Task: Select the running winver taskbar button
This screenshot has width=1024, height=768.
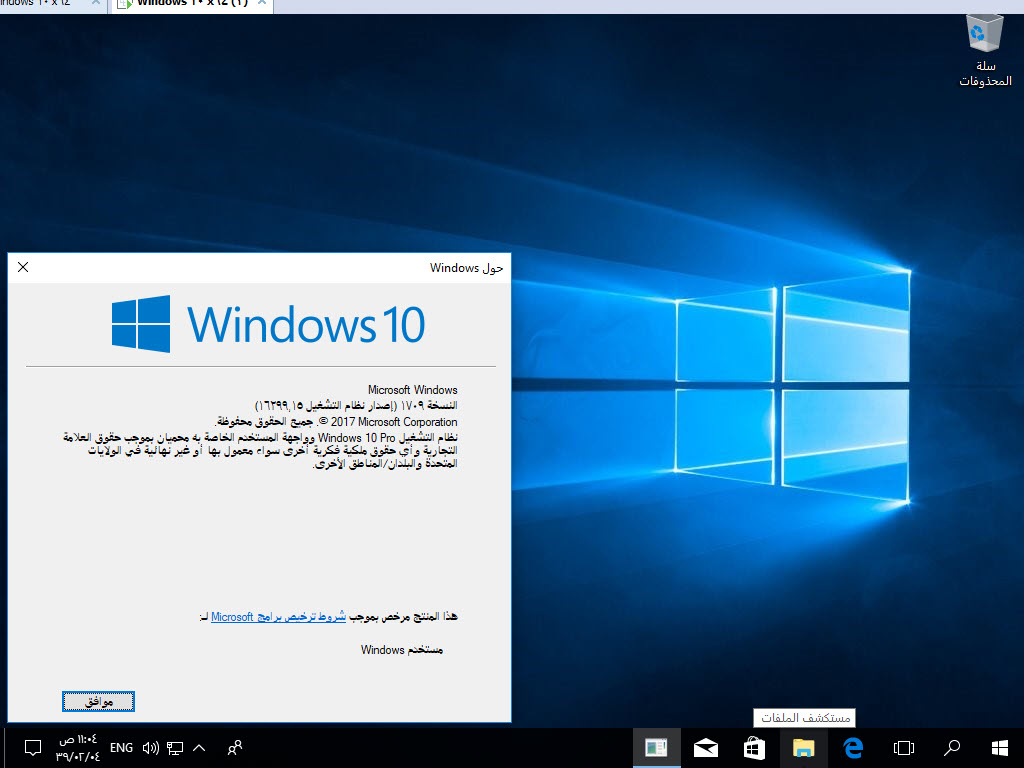Action: point(656,748)
